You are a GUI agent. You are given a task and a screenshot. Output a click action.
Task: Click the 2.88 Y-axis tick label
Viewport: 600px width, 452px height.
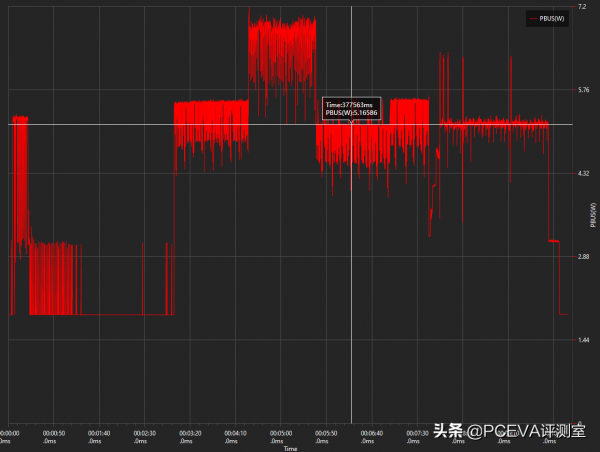coord(584,257)
